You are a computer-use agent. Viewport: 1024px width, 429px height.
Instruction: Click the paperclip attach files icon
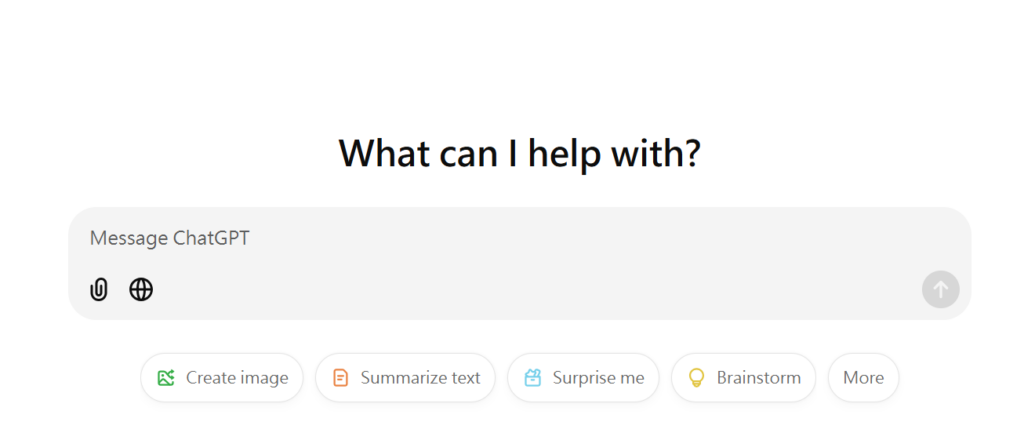click(x=99, y=289)
